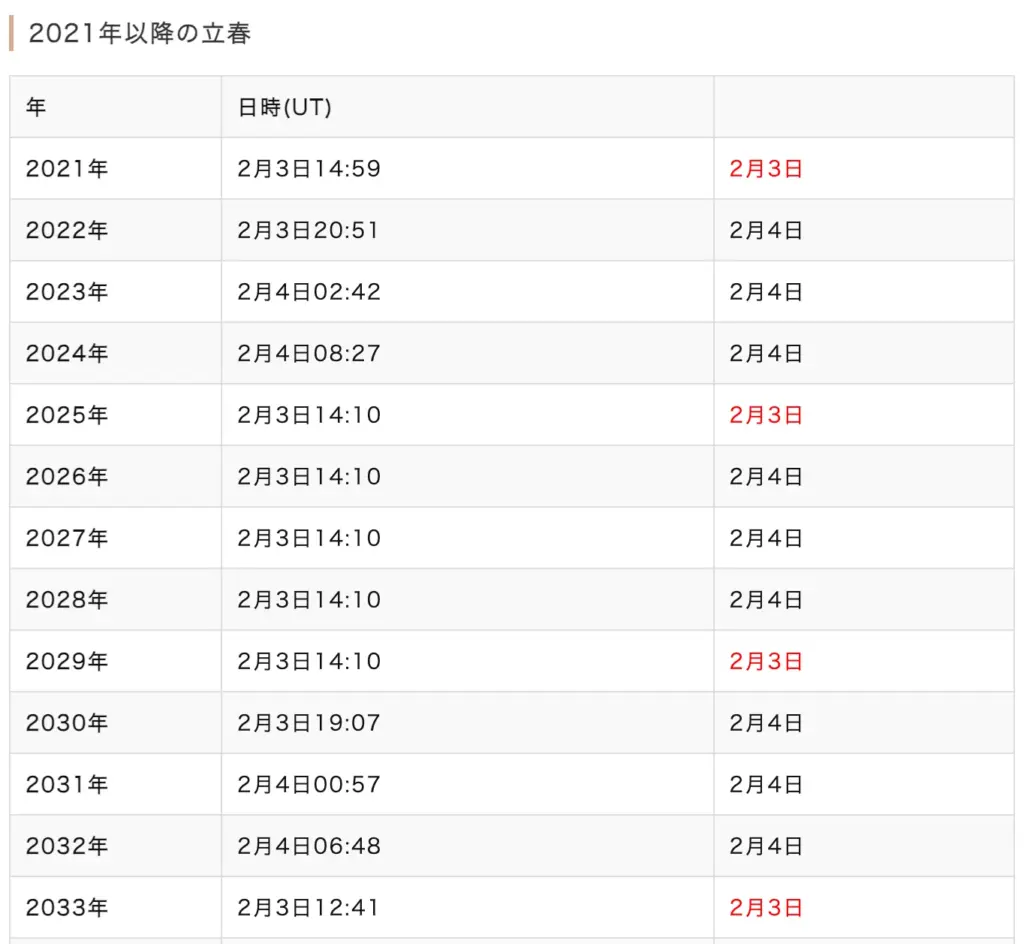This screenshot has width=1024, height=944.
Task: Click the time 2月3日14:59
Action: 309,169
